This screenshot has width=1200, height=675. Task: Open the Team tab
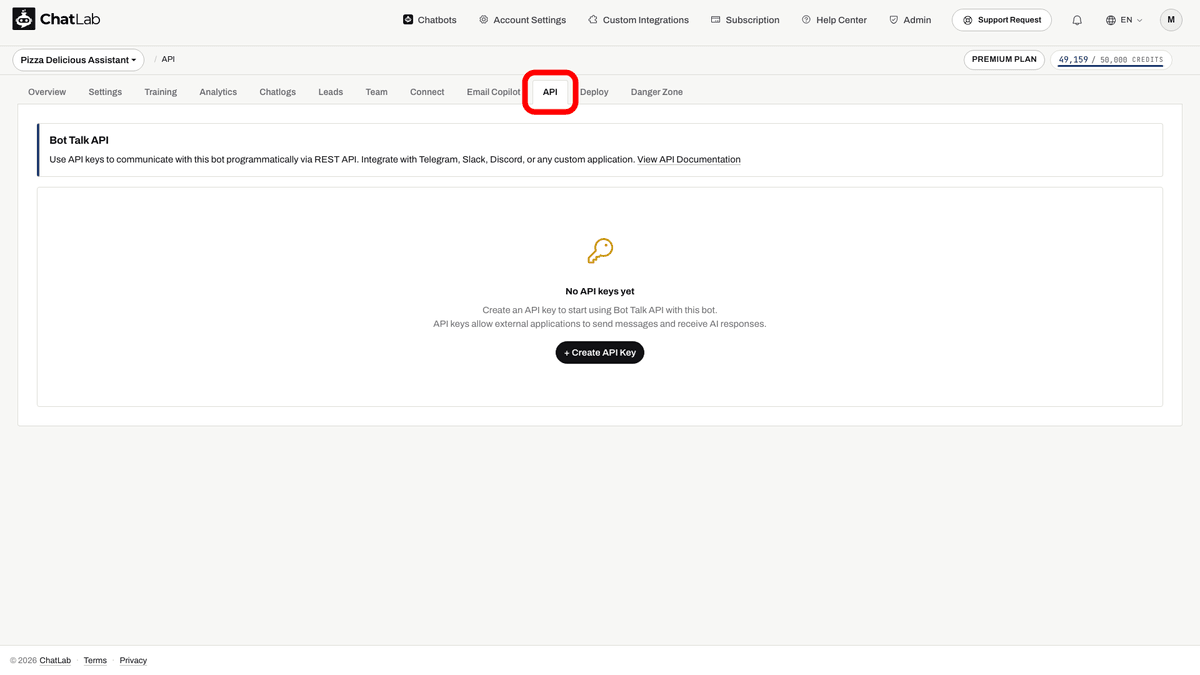pyautogui.click(x=376, y=92)
